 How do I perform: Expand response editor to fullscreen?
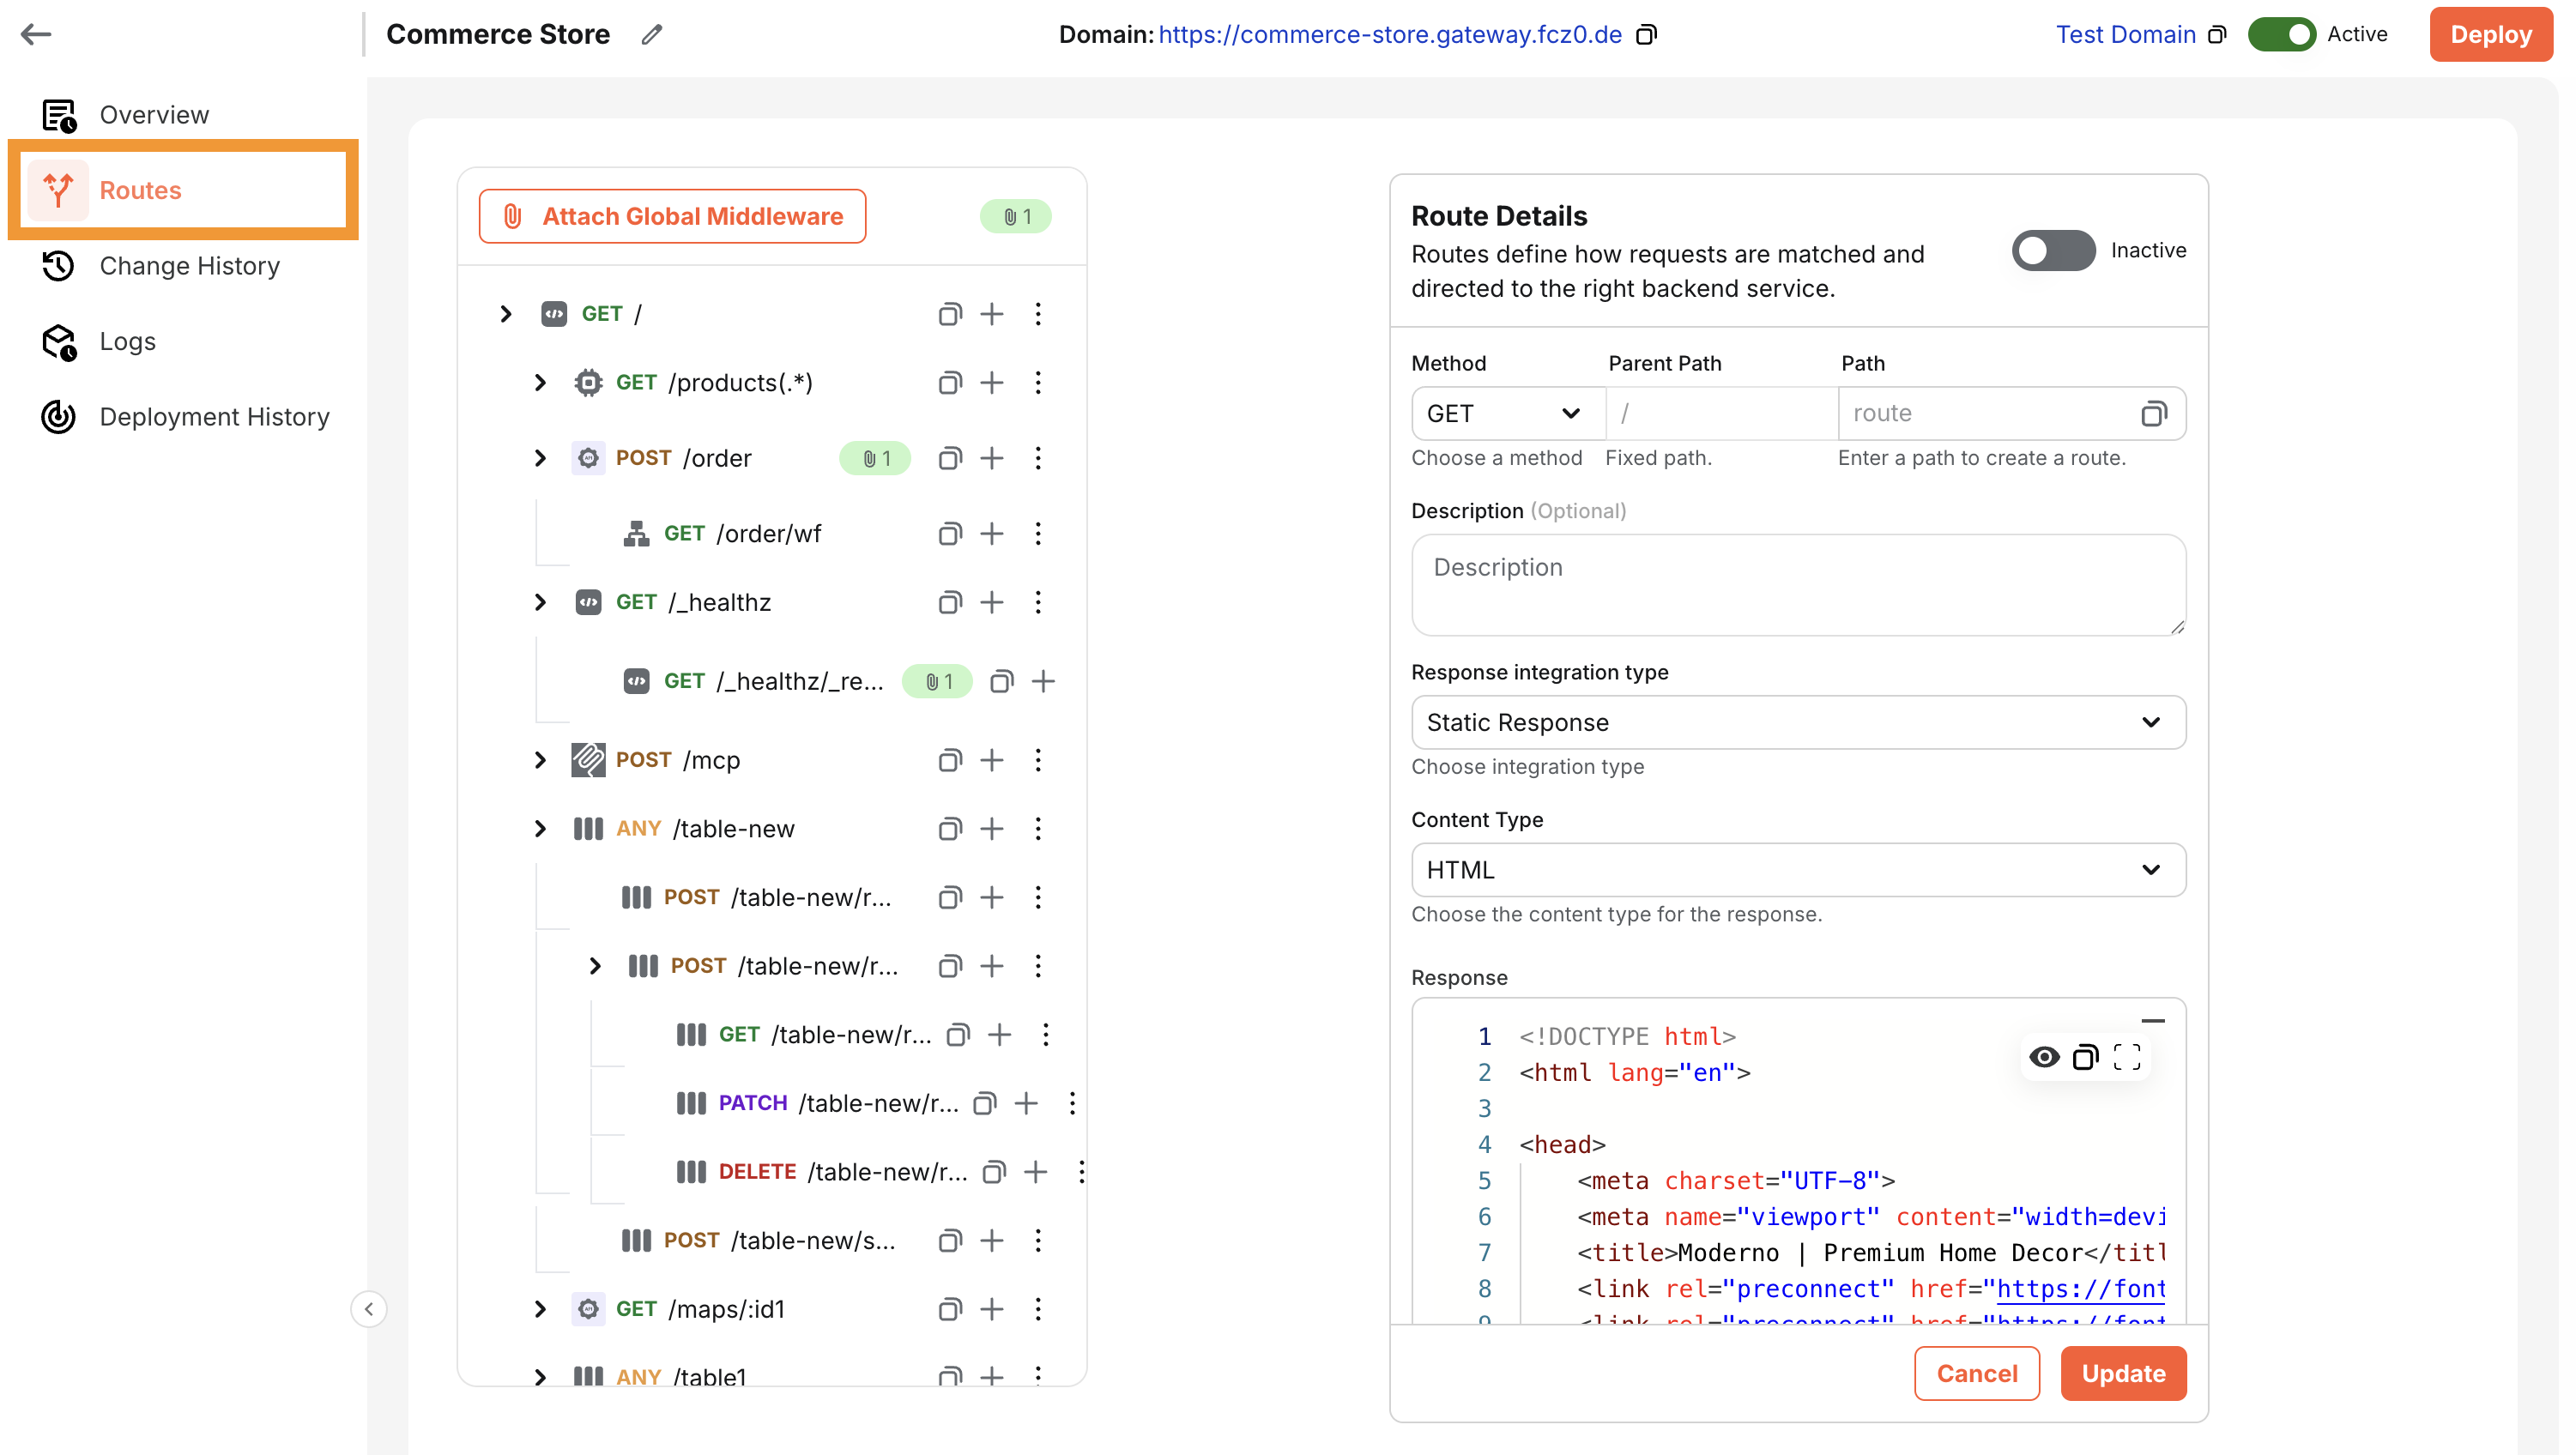[2127, 1057]
